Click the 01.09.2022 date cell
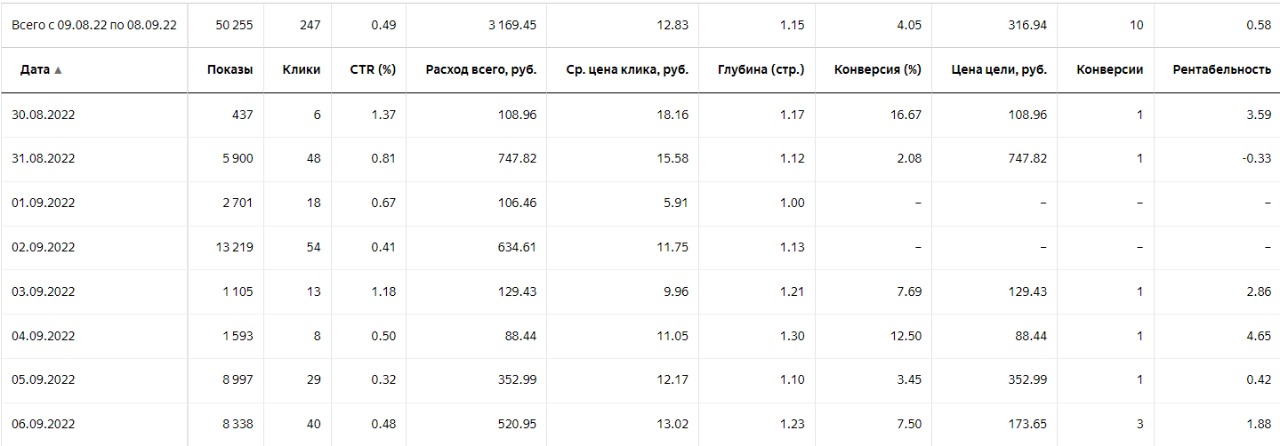Image resolution: width=1280 pixels, height=446 pixels. tap(43, 203)
